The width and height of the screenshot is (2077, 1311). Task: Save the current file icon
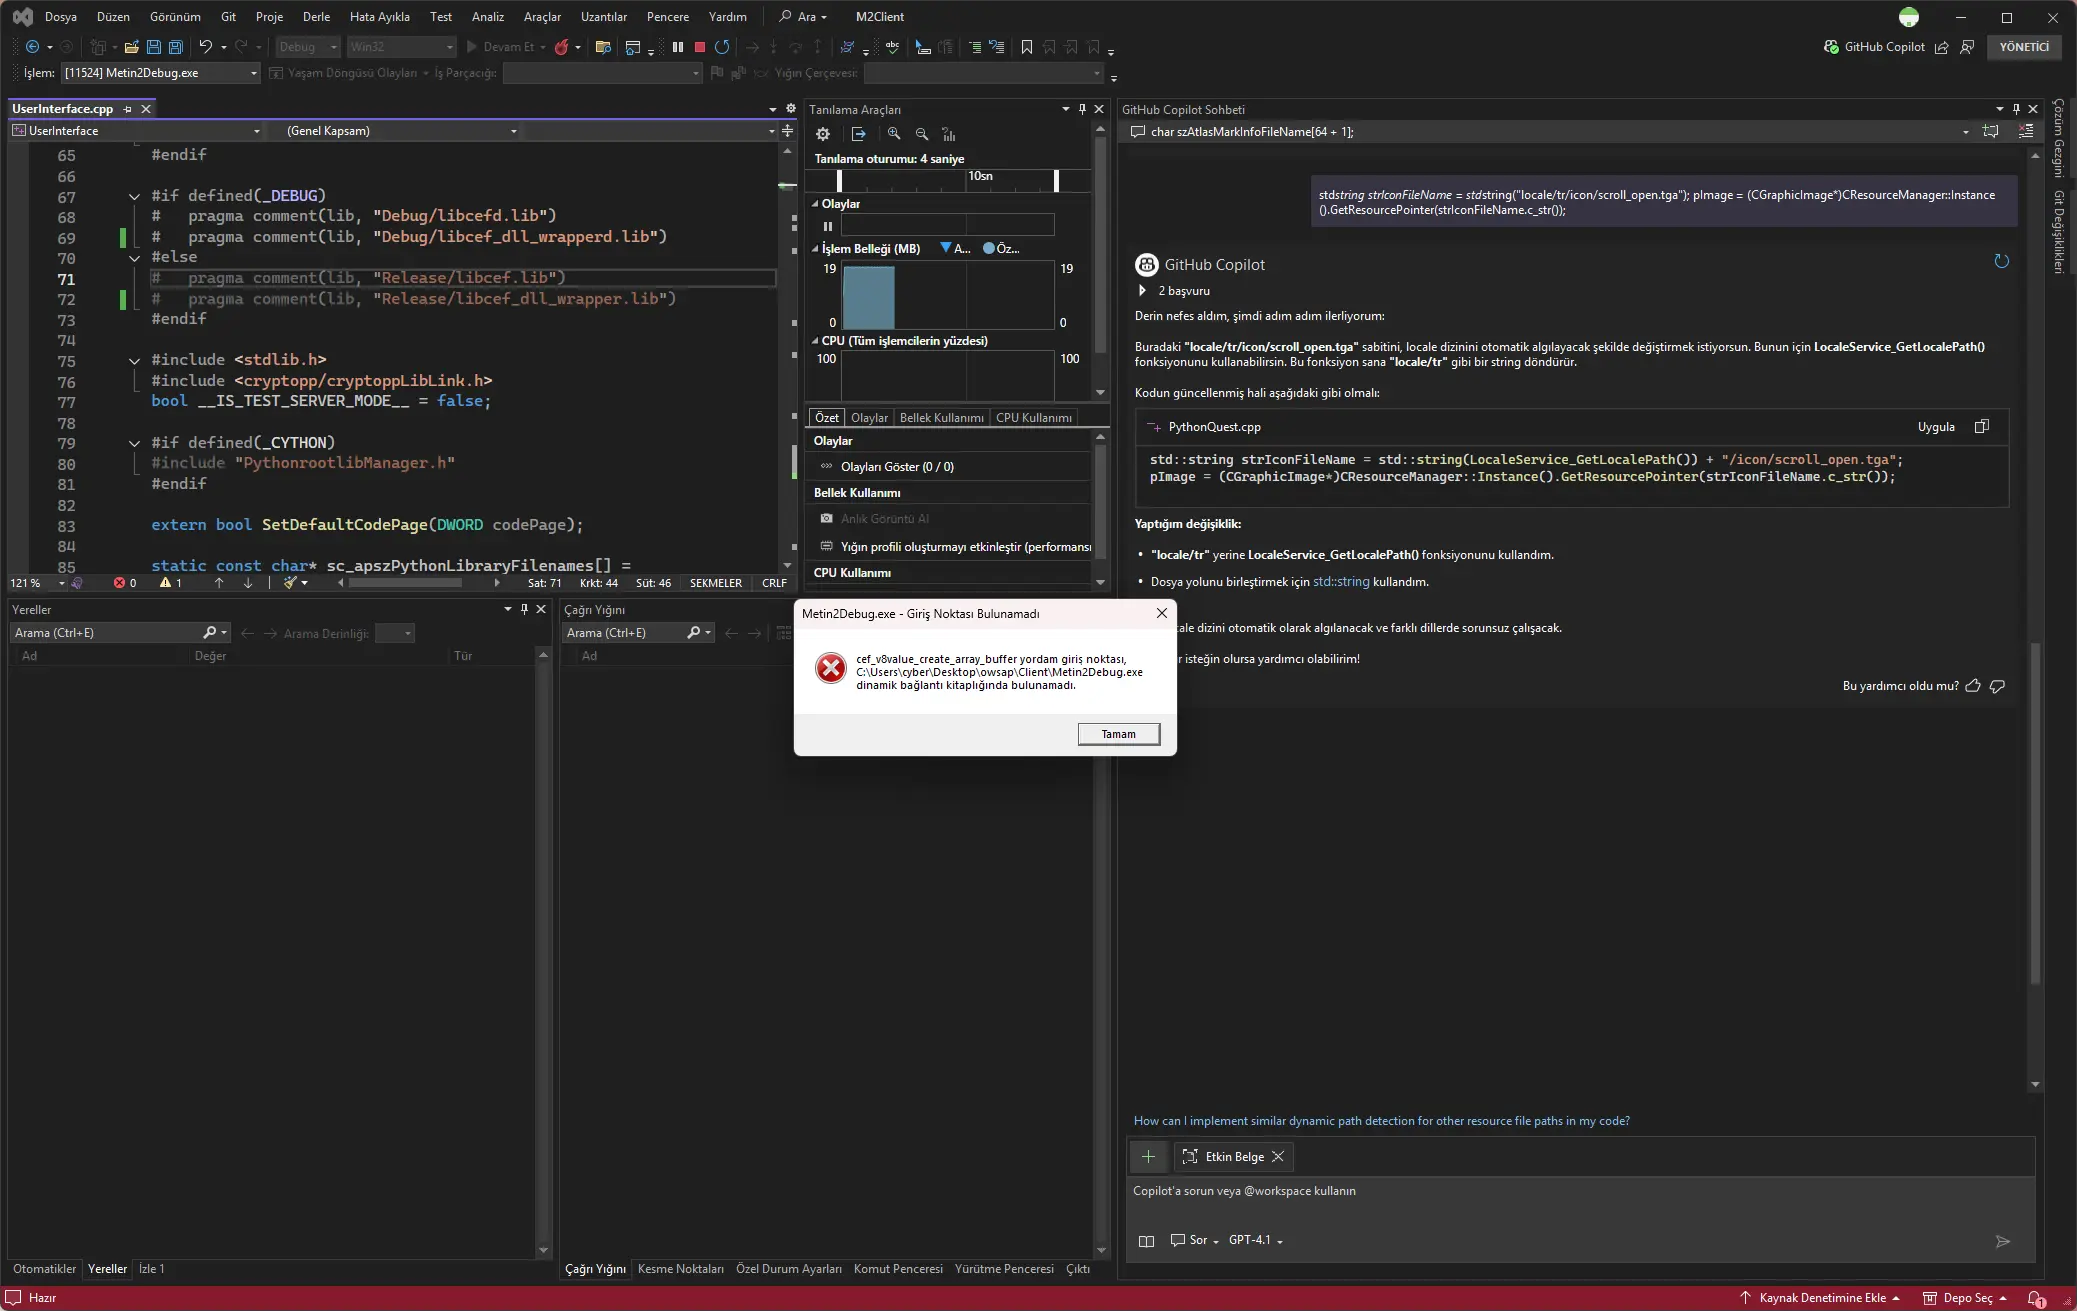click(154, 47)
